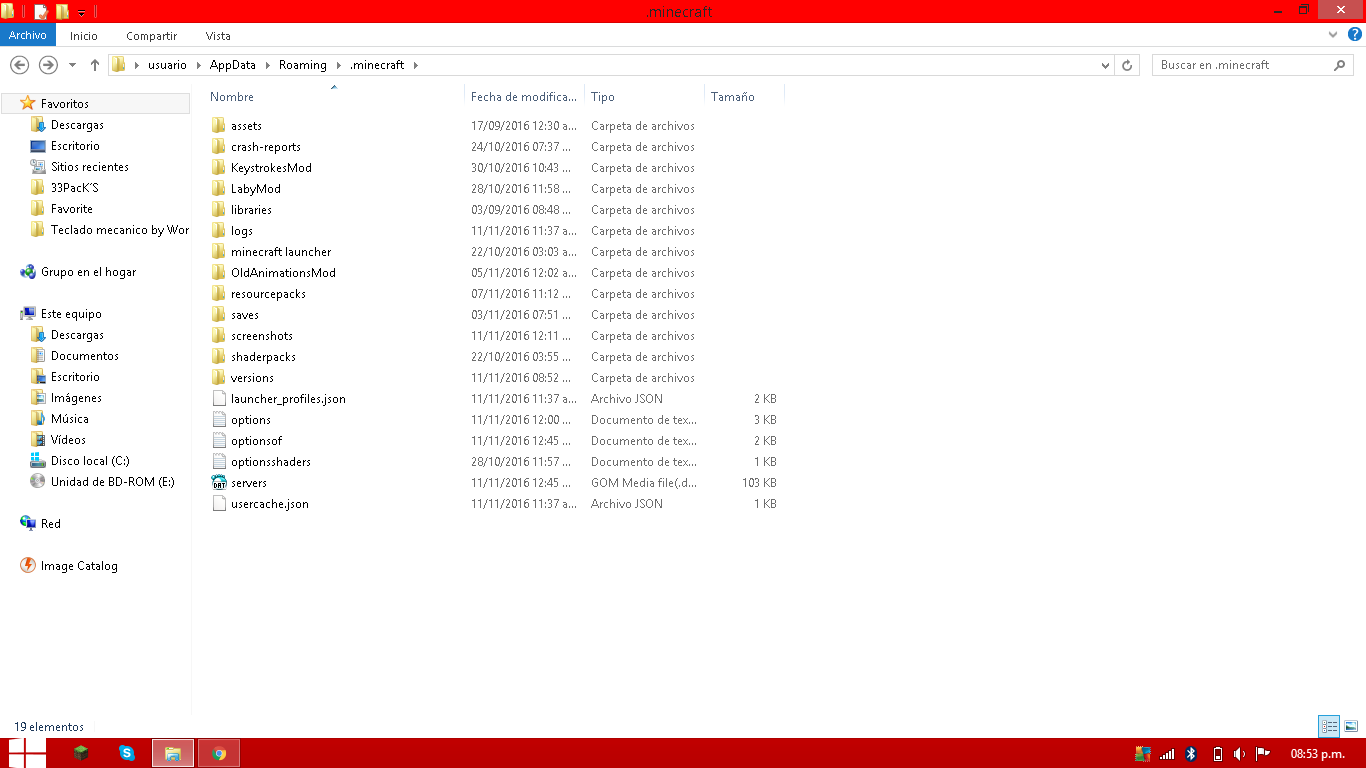Open Disco local (C:)

[x=90, y=461]
